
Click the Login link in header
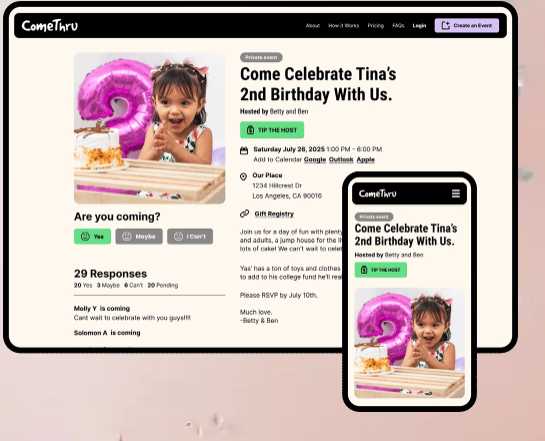(x=419, y=26)
